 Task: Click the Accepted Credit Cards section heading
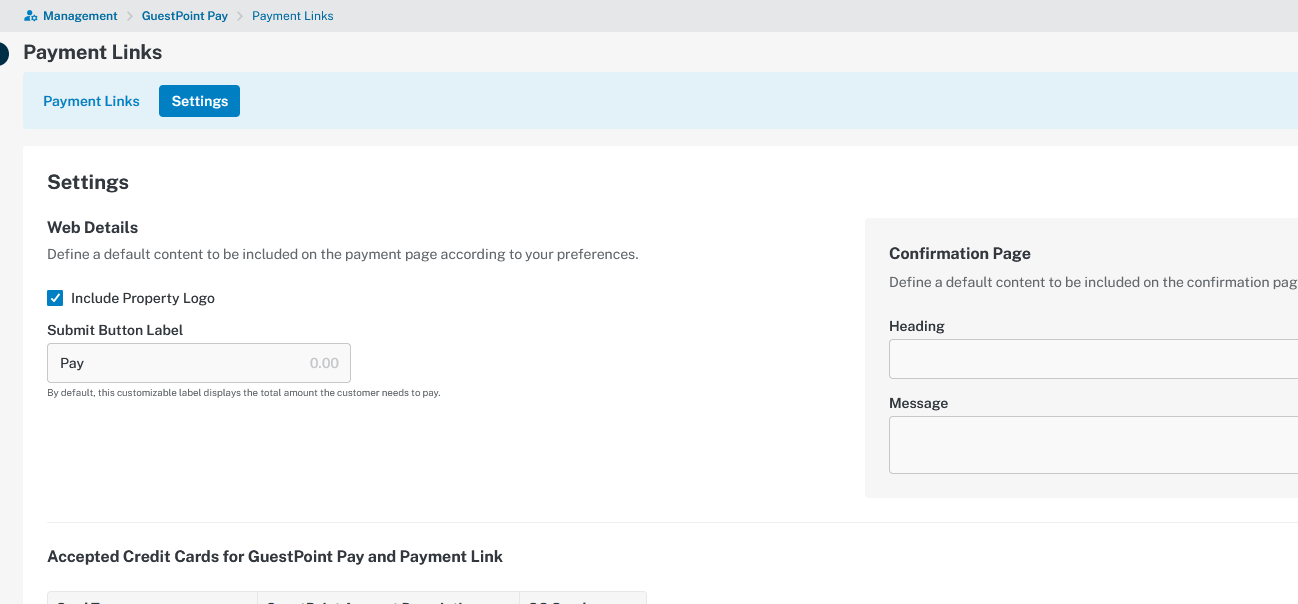[x=275, y=556]
